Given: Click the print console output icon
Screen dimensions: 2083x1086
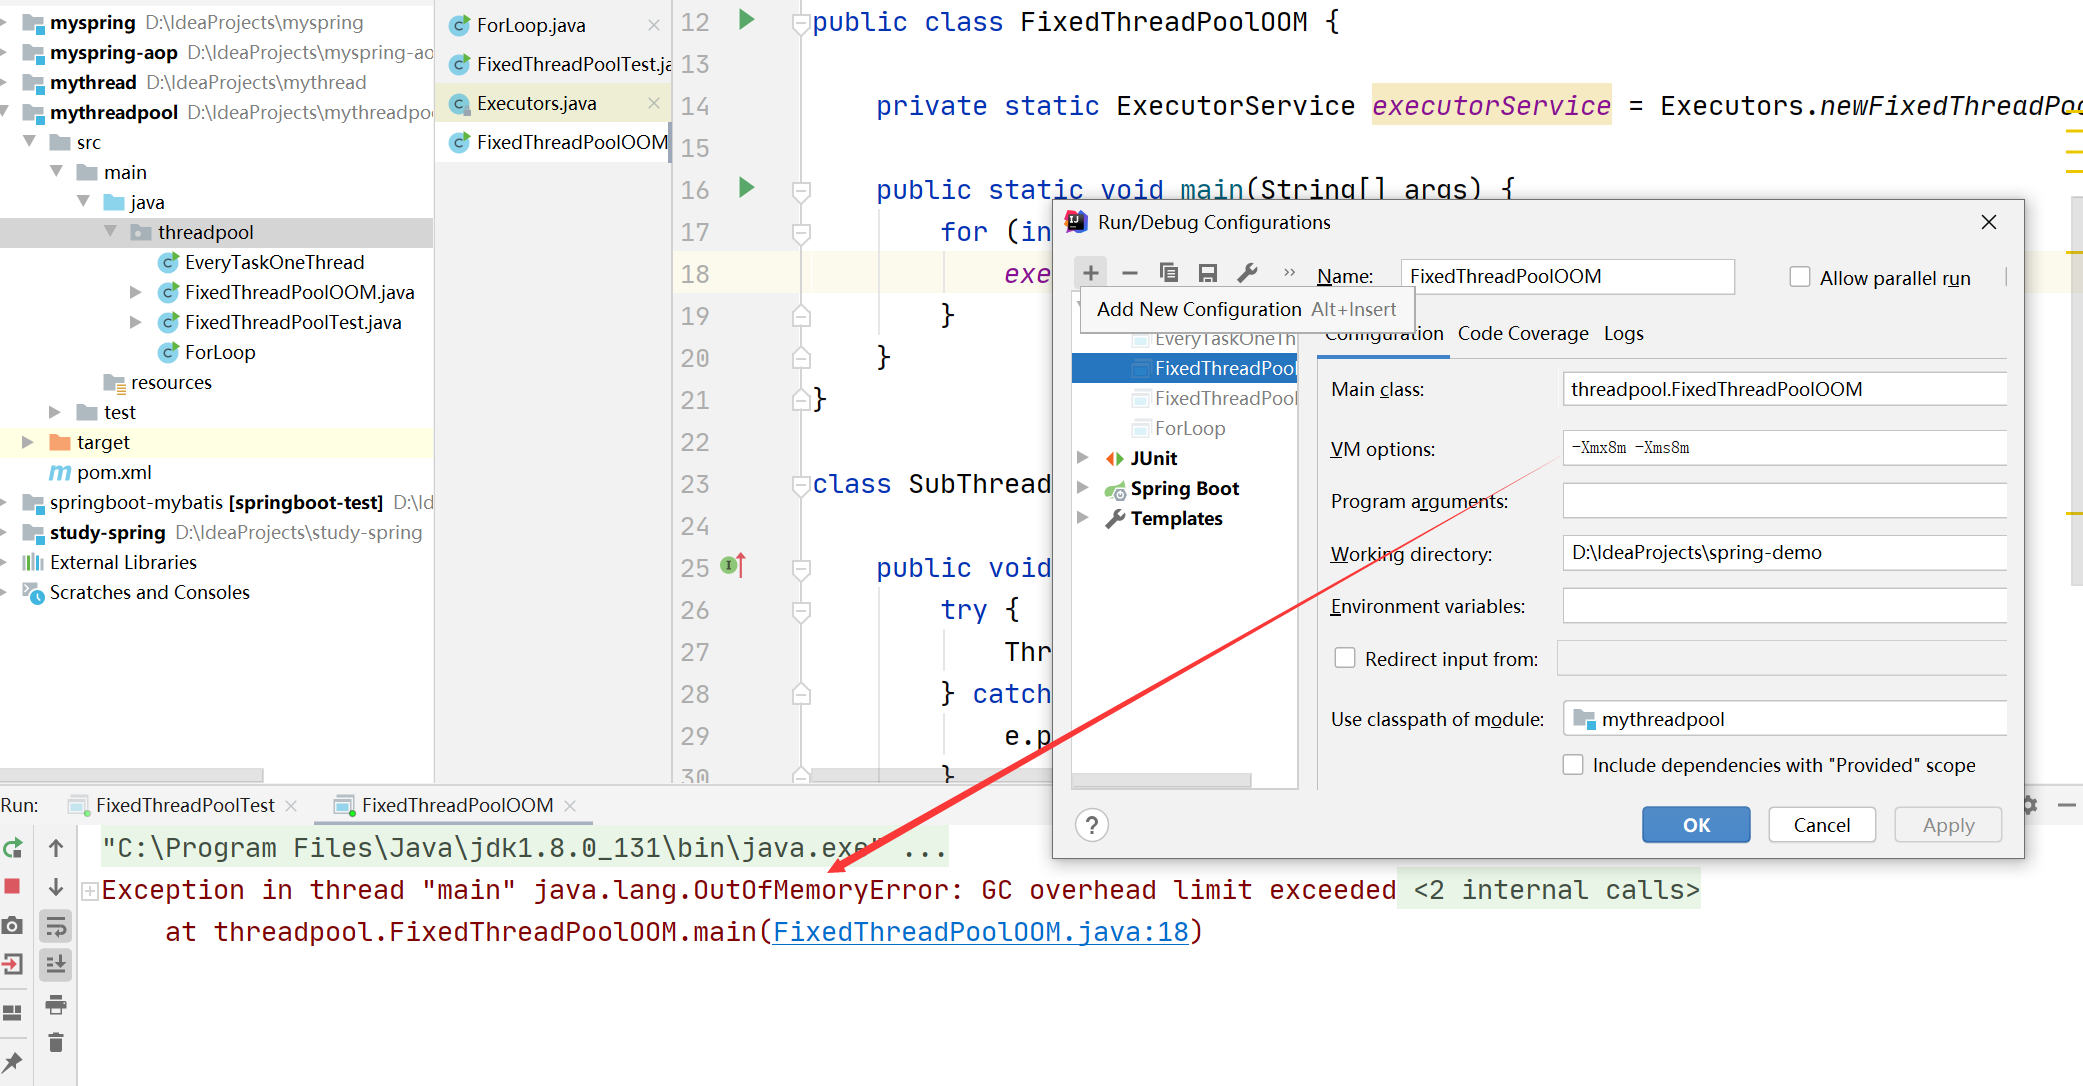Looking at the screenshot, I should point(56,1004).
